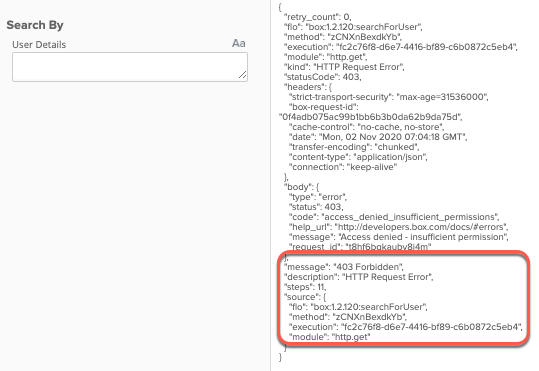Click the "code": access_denied_insufficient_permissions line

tap(394, 217)
